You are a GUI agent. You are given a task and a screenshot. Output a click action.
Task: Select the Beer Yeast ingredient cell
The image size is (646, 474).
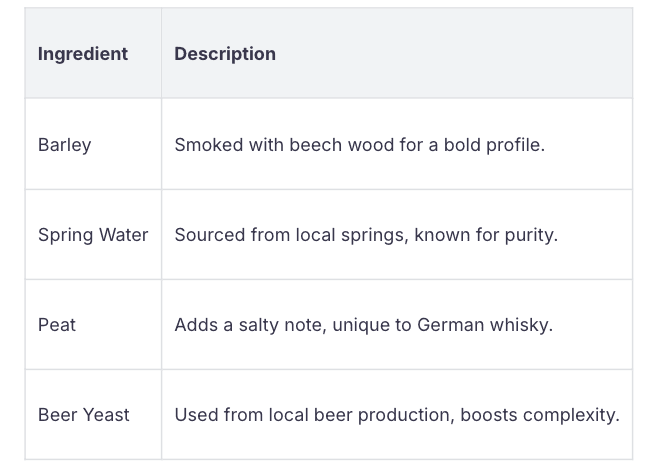84,415
